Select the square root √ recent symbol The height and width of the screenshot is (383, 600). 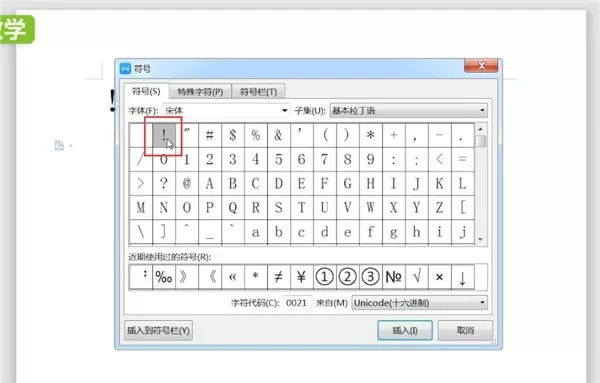pyautogui.click(x=416, y=277)
